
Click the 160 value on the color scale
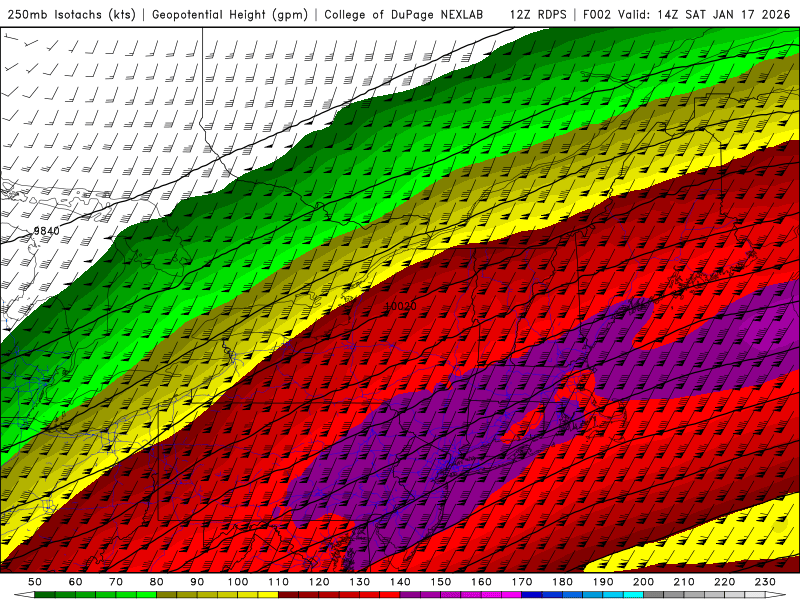coord(481,582)
